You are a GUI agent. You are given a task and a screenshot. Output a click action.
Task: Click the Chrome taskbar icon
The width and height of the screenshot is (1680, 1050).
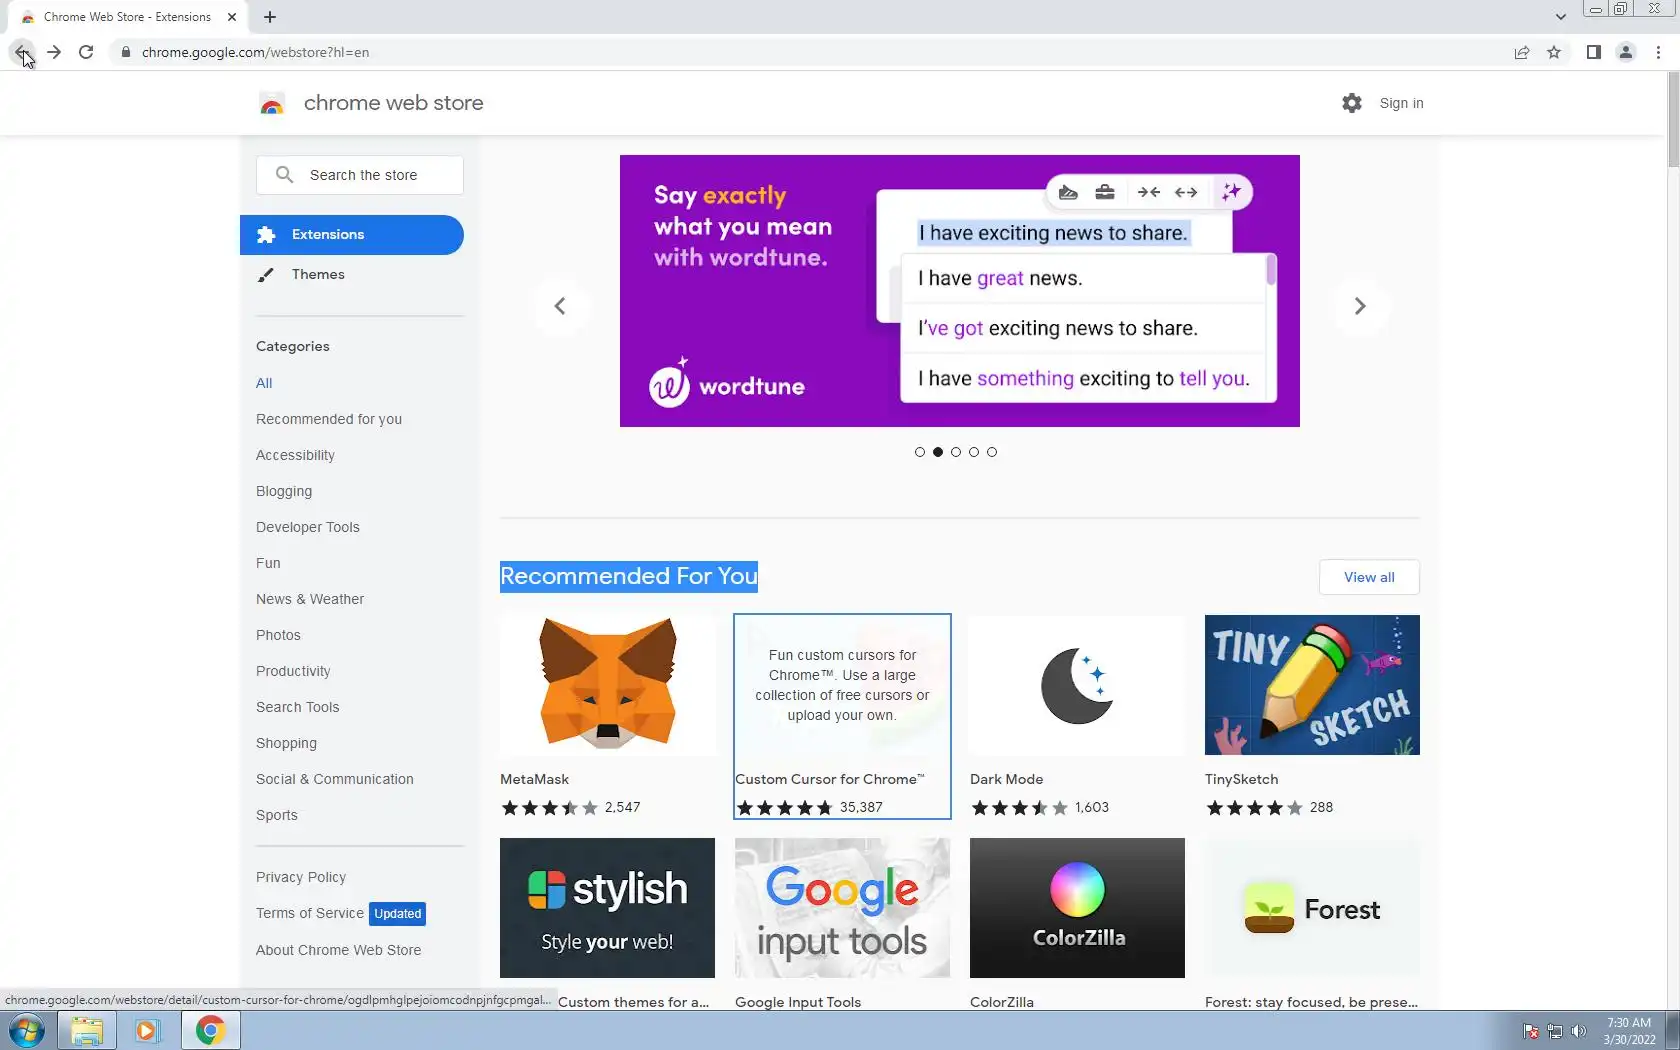[x=210, y=1031]
